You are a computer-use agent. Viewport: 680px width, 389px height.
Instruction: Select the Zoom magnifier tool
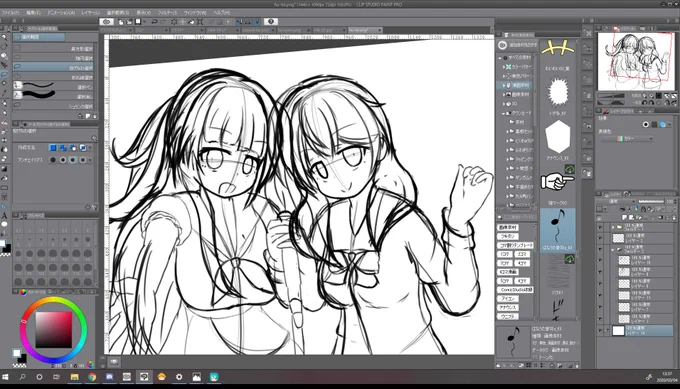(4, 38)
